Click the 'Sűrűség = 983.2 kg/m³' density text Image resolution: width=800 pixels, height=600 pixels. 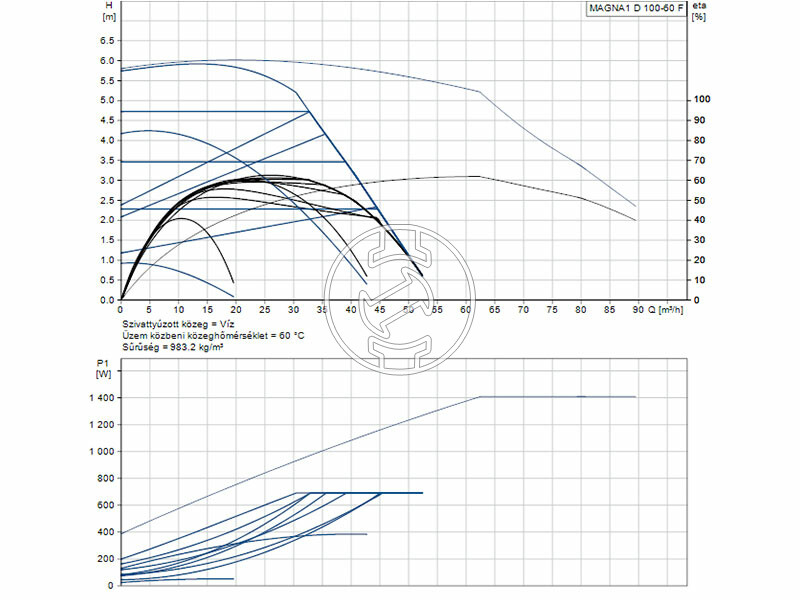click(172, 346)
